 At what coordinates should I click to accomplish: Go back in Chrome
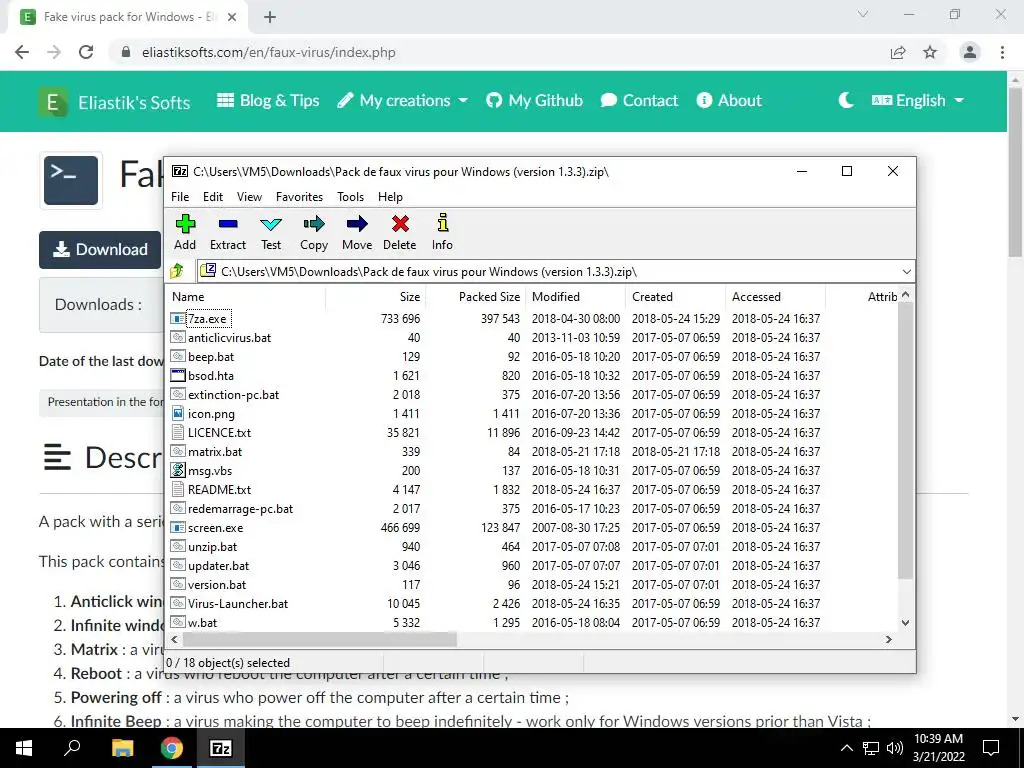22,52
